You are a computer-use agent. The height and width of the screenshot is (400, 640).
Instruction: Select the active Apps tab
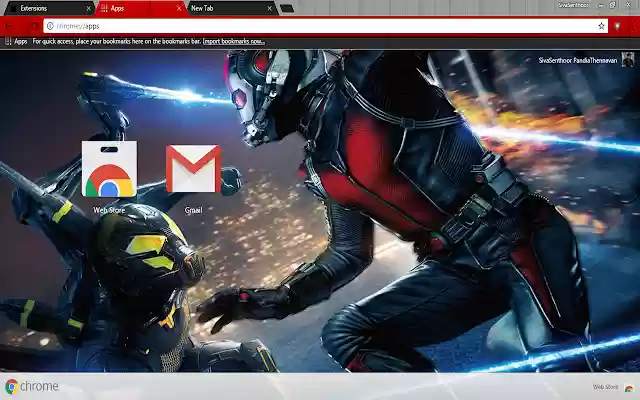point(139,8)
